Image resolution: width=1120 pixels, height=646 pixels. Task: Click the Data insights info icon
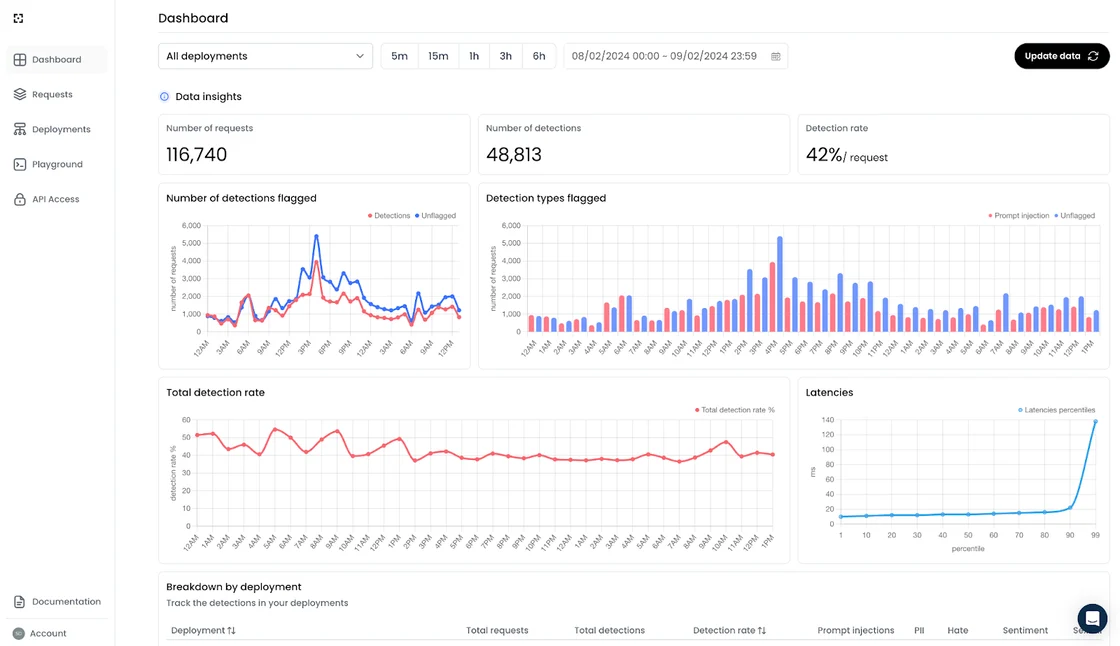(164, 96)
